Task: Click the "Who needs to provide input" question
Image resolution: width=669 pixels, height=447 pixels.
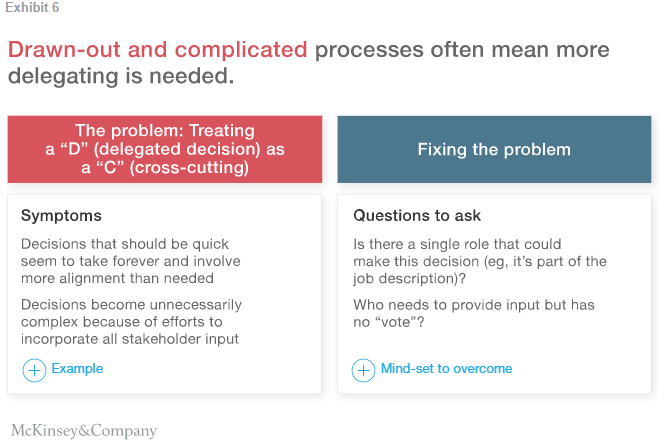Action: click(471, 313)
